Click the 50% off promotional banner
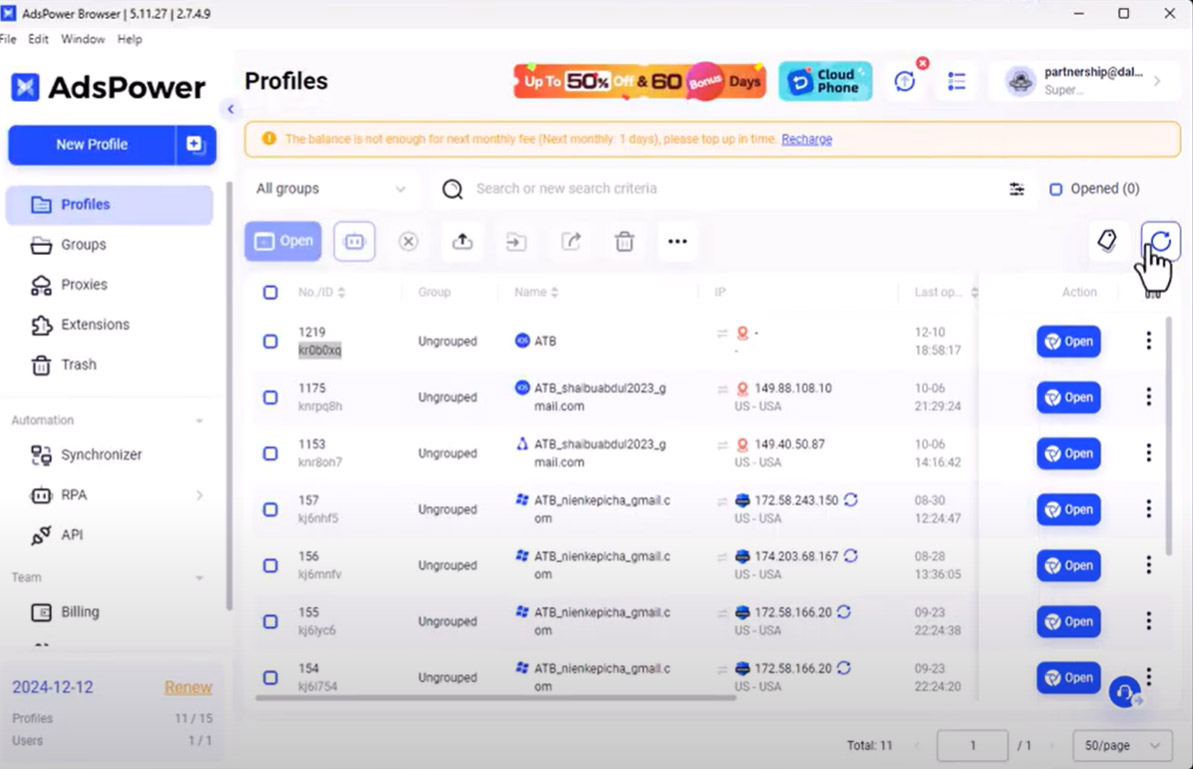 click(640, 81)
